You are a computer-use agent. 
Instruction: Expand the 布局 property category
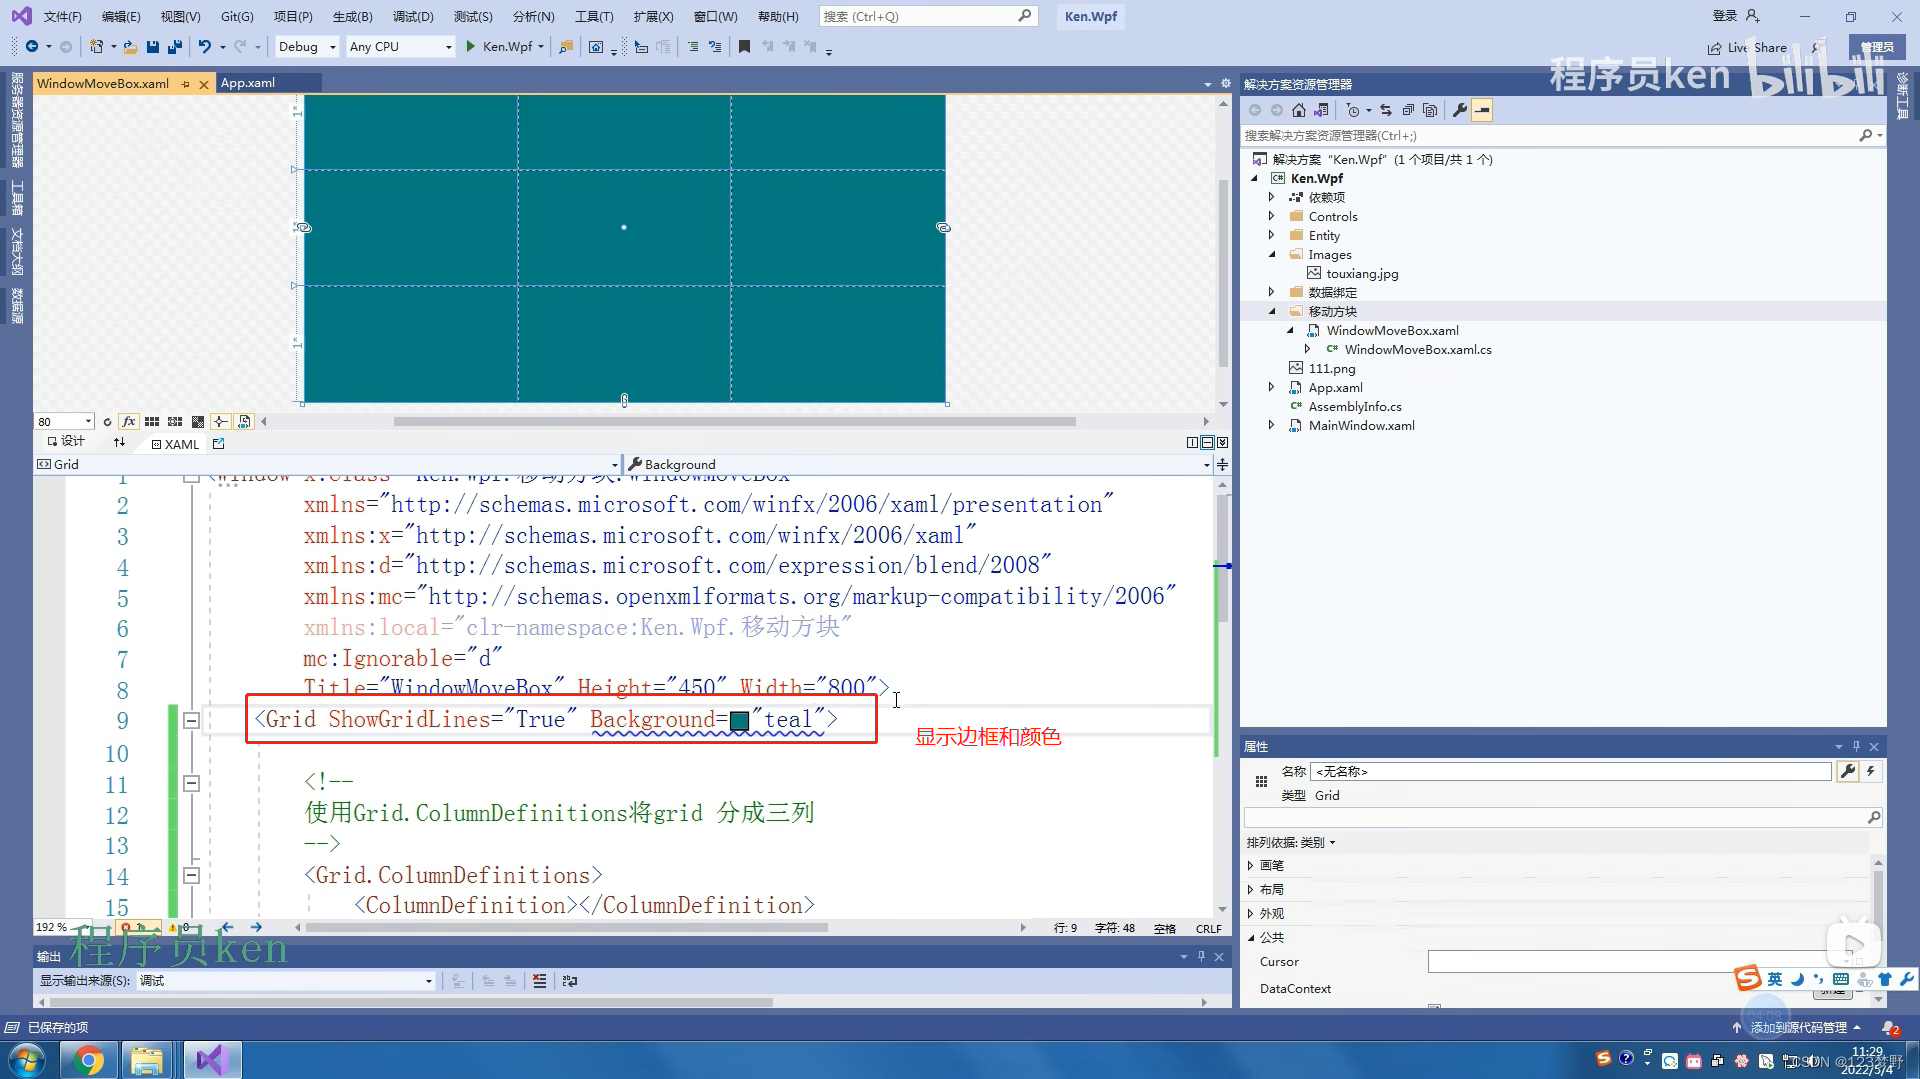click(x=1250, y=889)
